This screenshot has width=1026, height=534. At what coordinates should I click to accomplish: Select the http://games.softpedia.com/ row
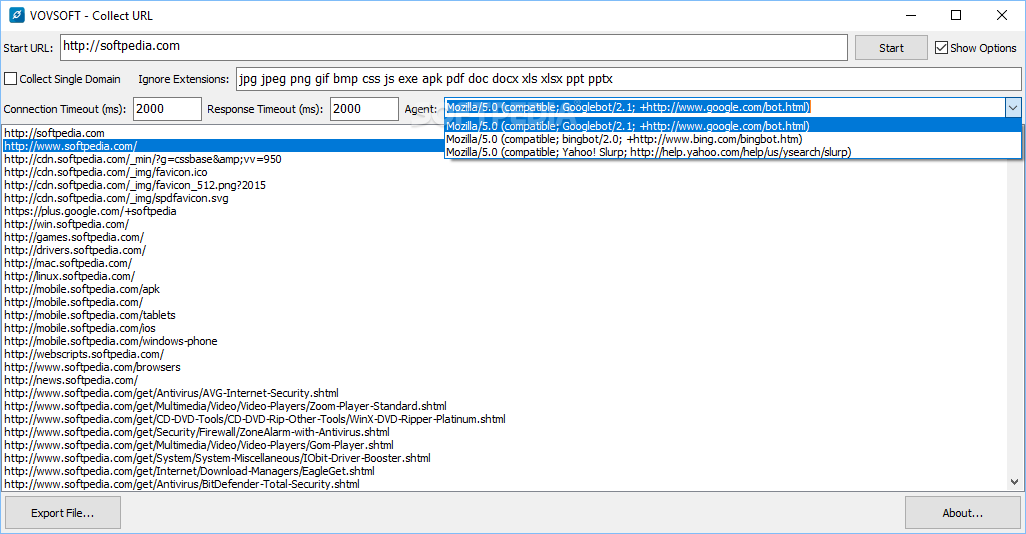tap(504, 237)
